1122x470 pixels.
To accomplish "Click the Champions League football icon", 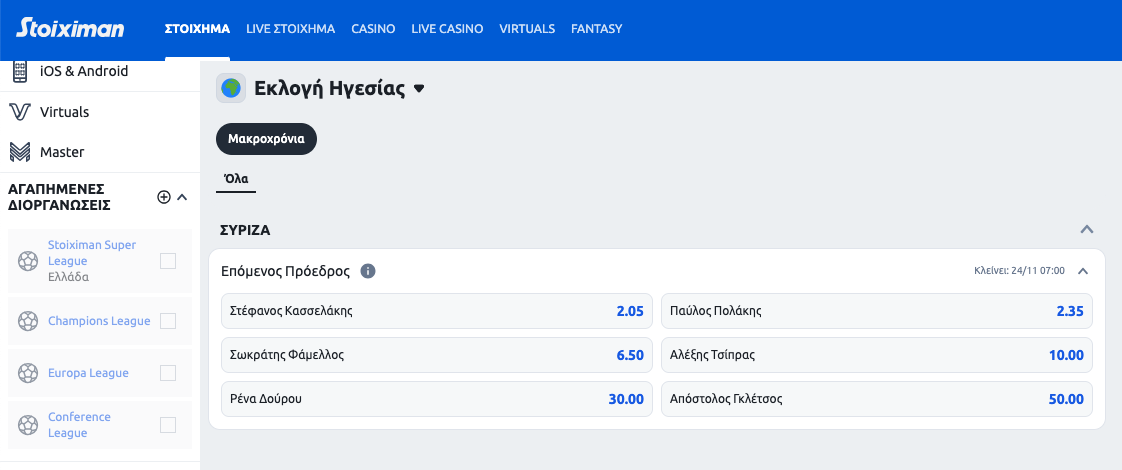I will [x=28, y=321].
